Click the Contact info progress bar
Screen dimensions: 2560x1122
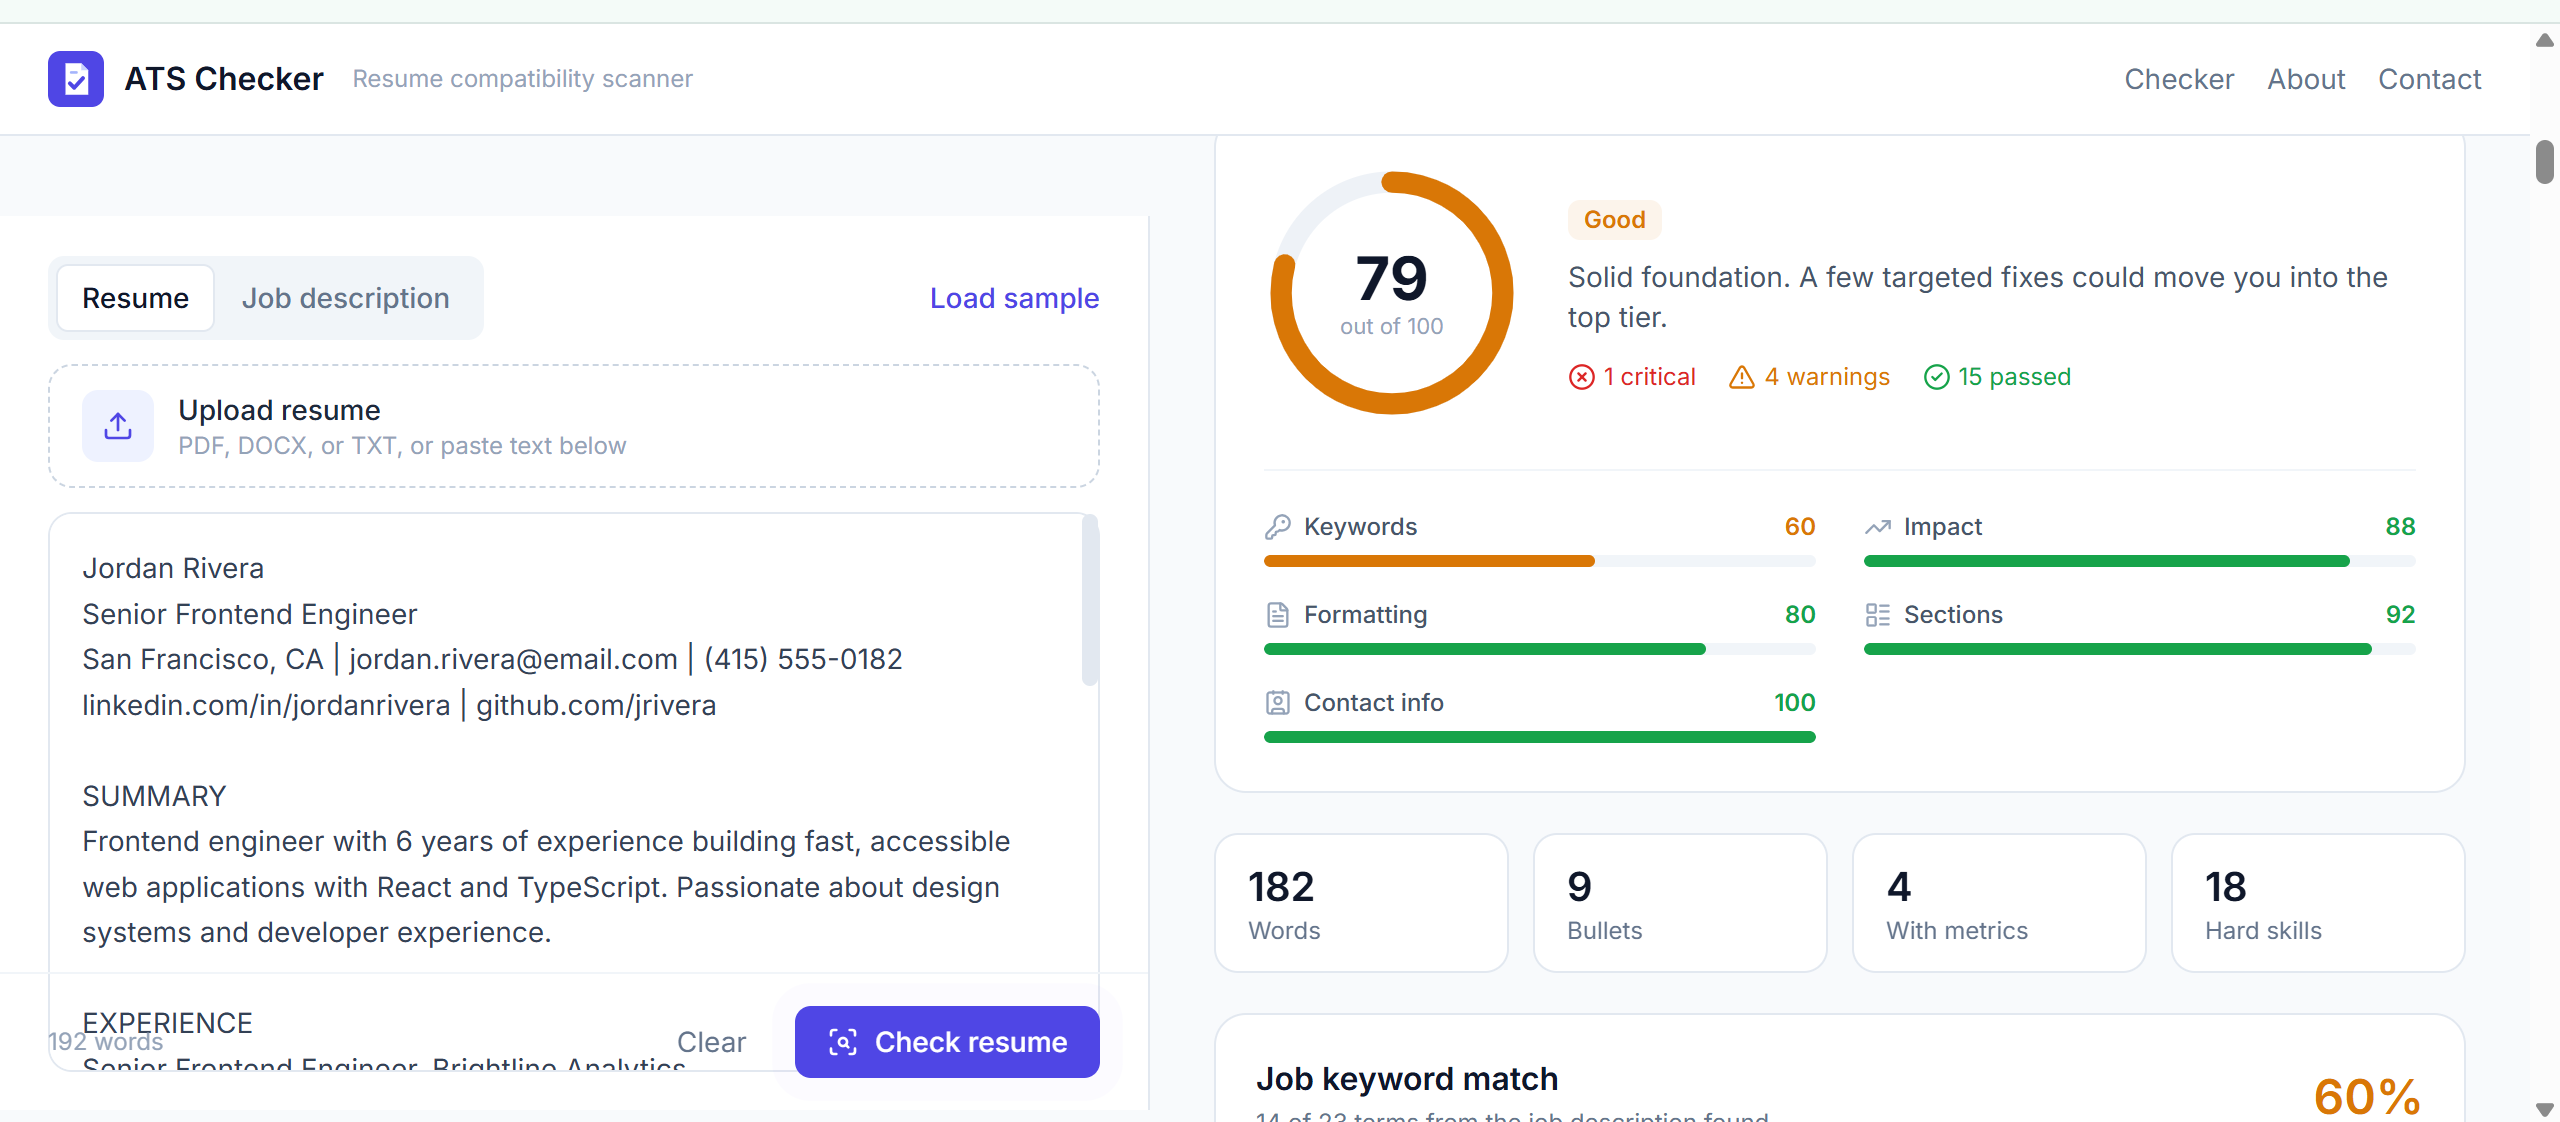tap(1540, 737)
